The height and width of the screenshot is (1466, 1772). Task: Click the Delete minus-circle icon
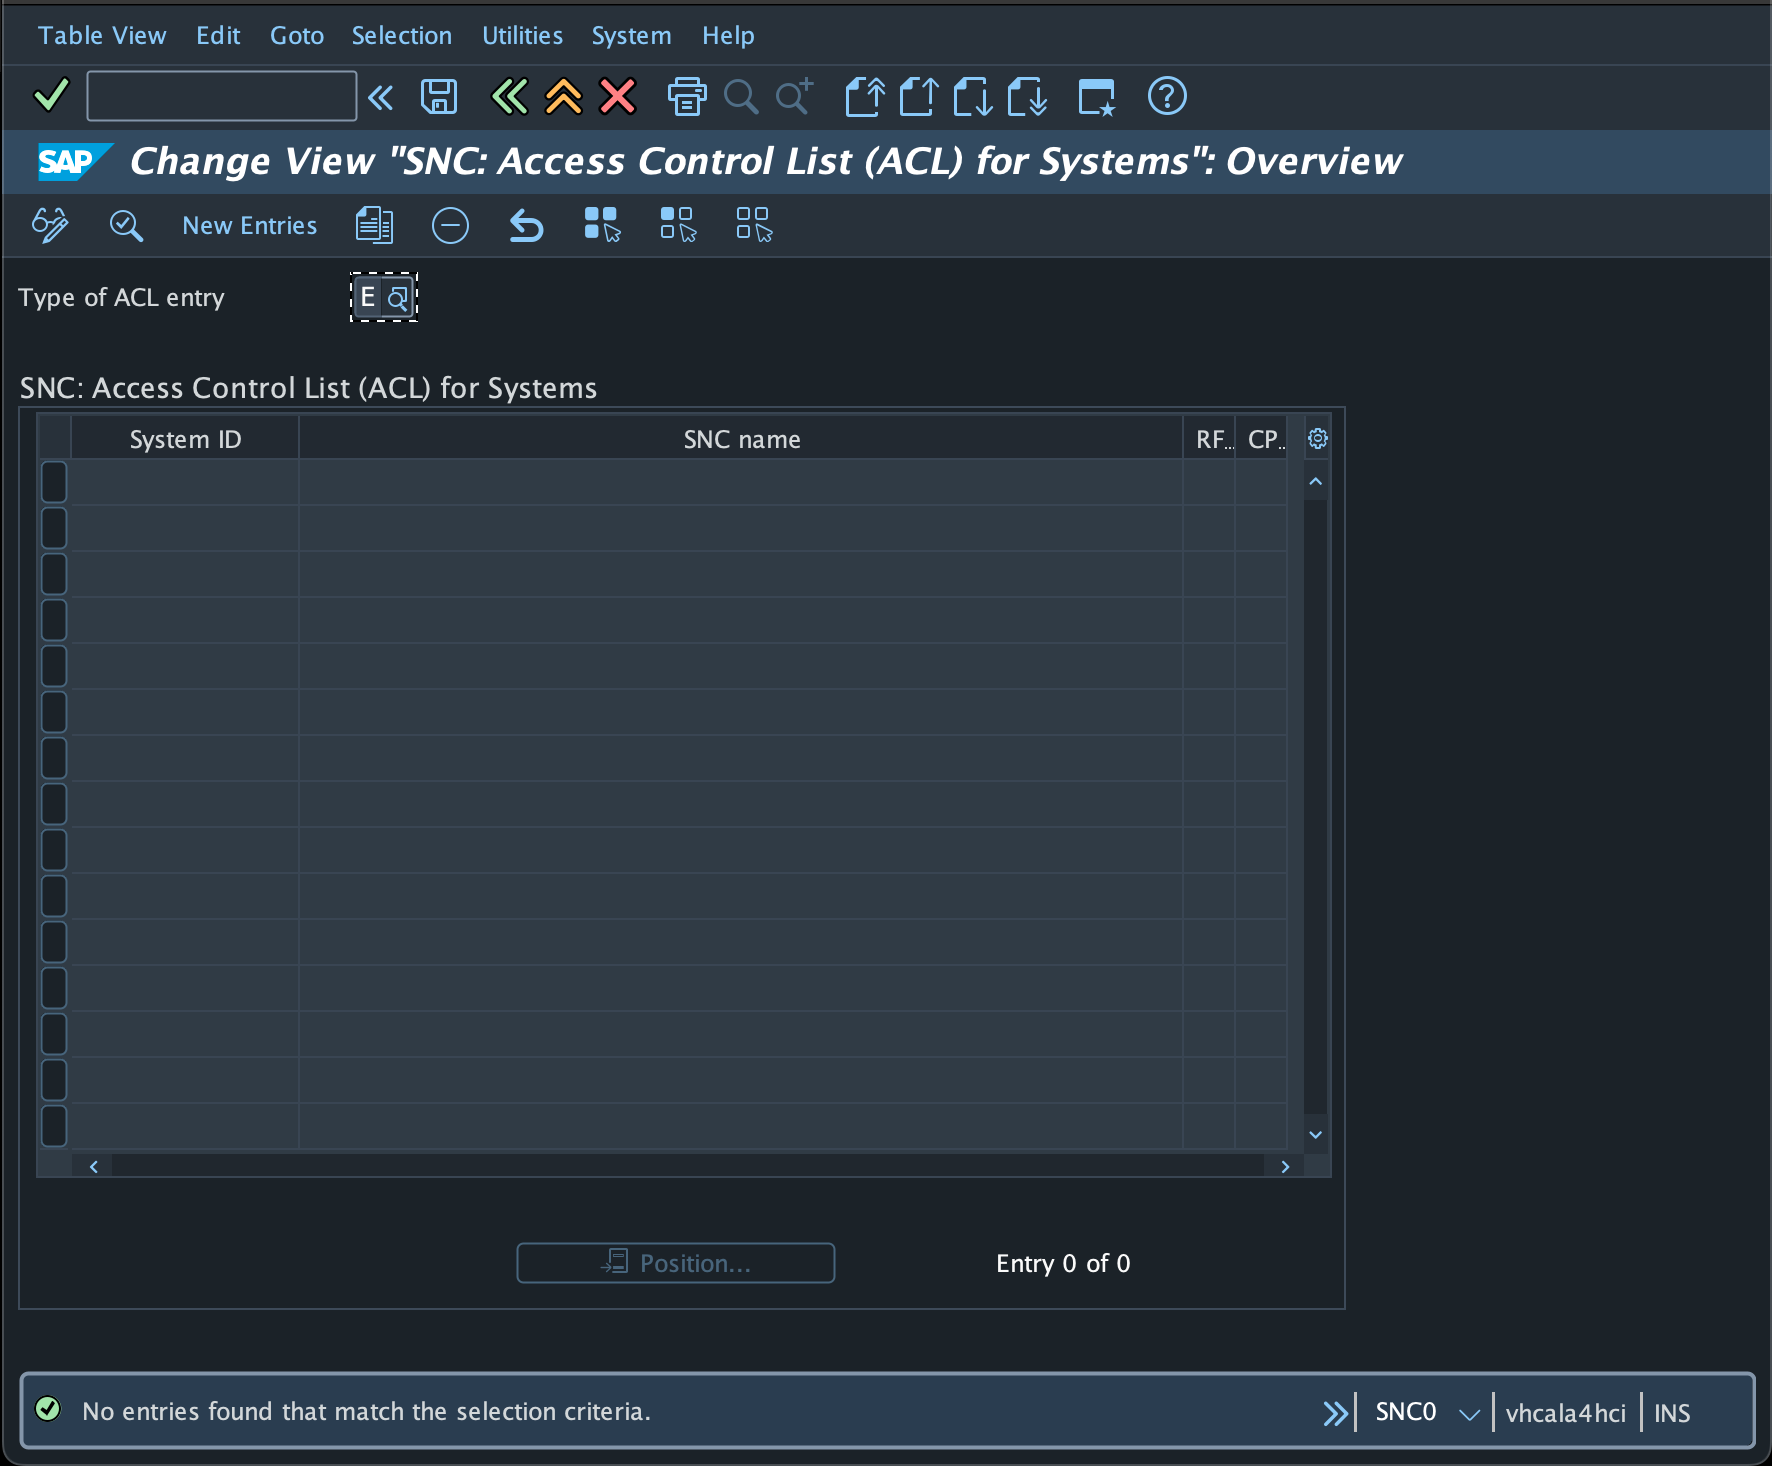(450, 226)
